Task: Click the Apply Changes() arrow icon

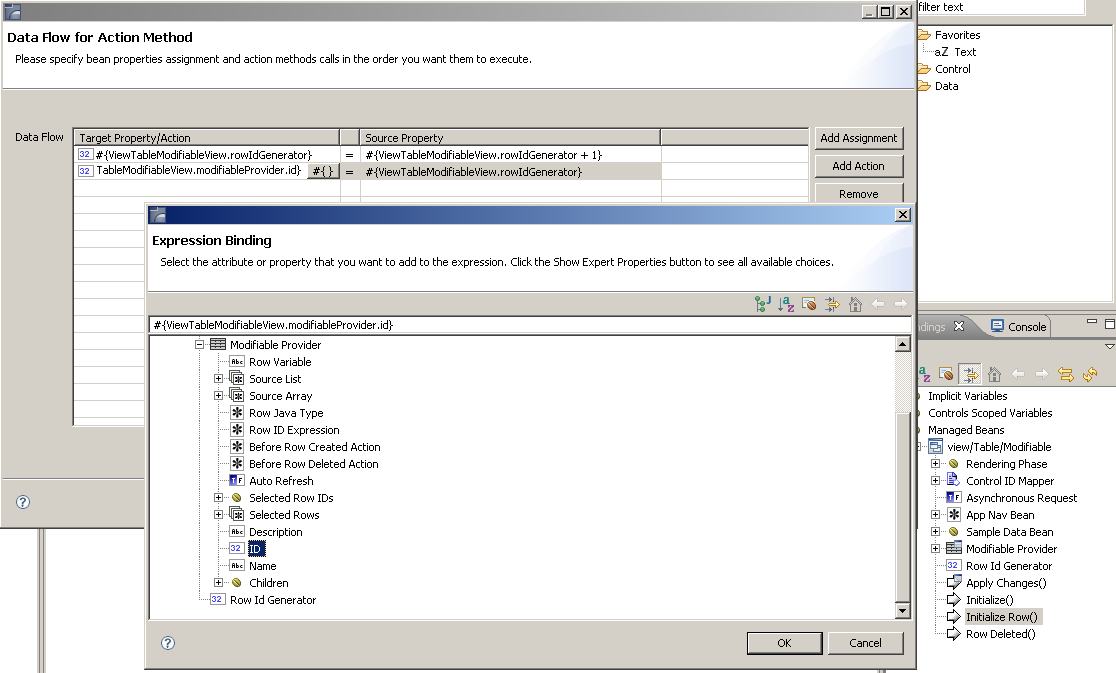Action: click(954, 583)
